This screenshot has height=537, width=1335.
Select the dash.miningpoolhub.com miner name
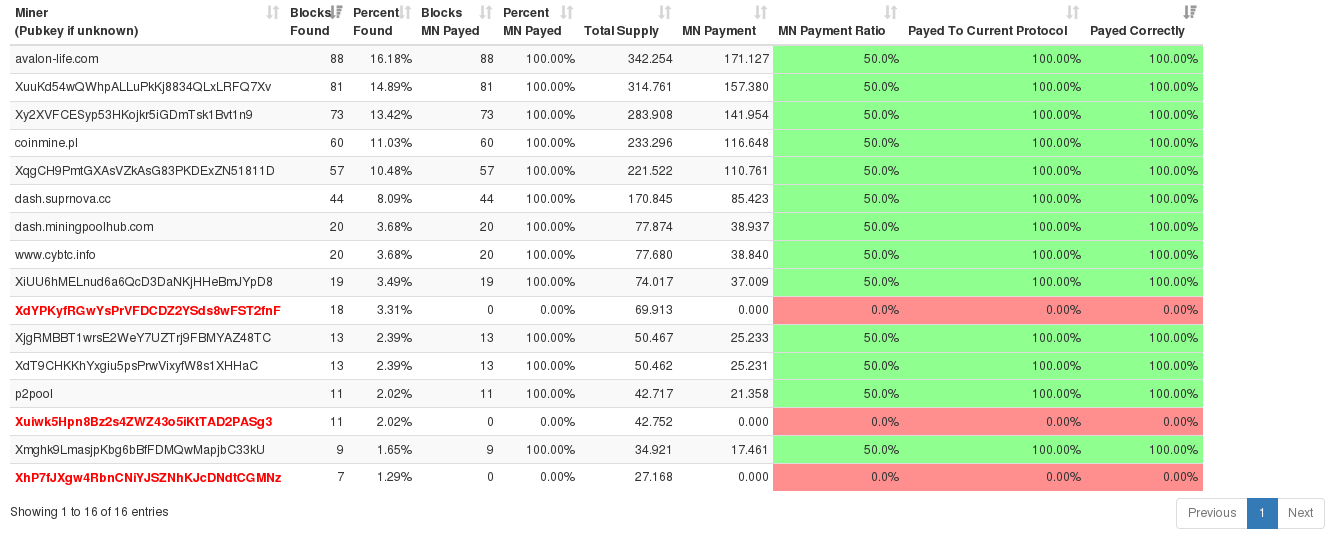pos(84,227)
